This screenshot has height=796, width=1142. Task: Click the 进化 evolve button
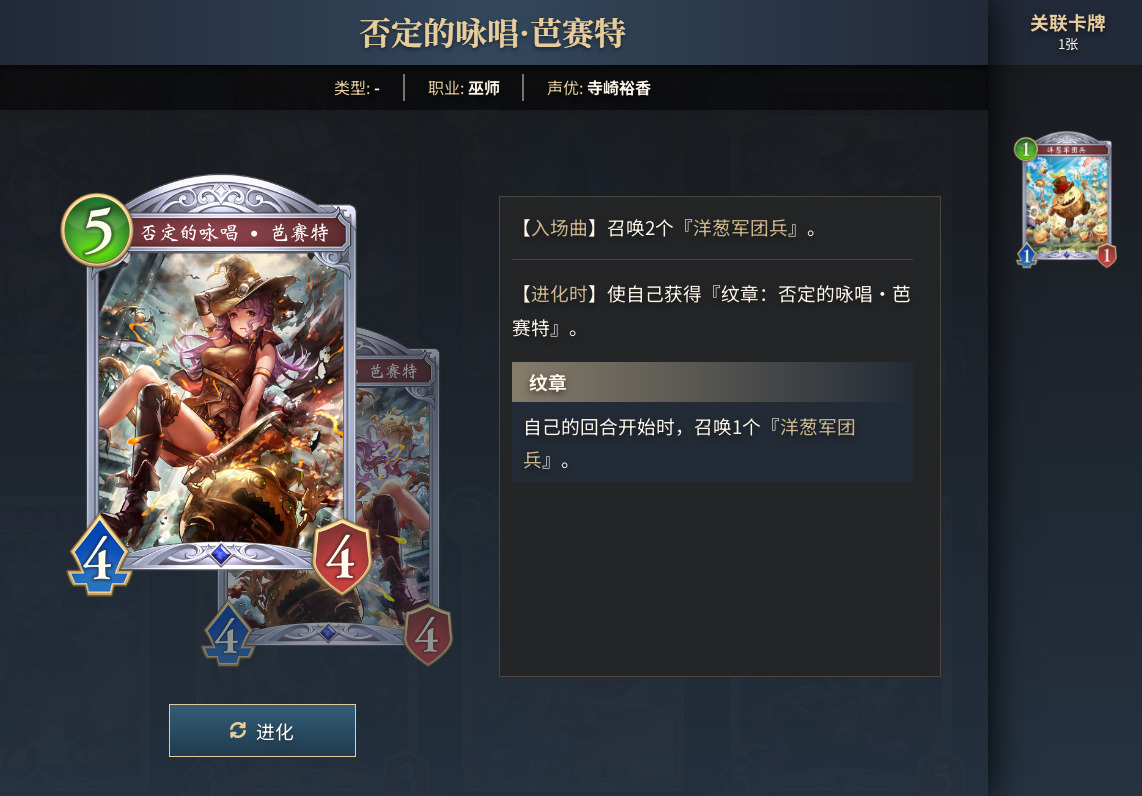(x=262, y=730)
